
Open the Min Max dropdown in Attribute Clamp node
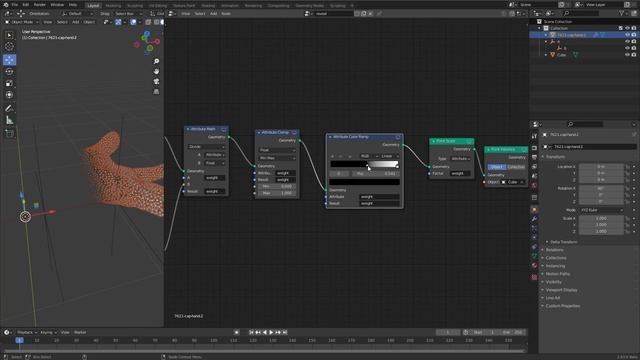(277, 158)
